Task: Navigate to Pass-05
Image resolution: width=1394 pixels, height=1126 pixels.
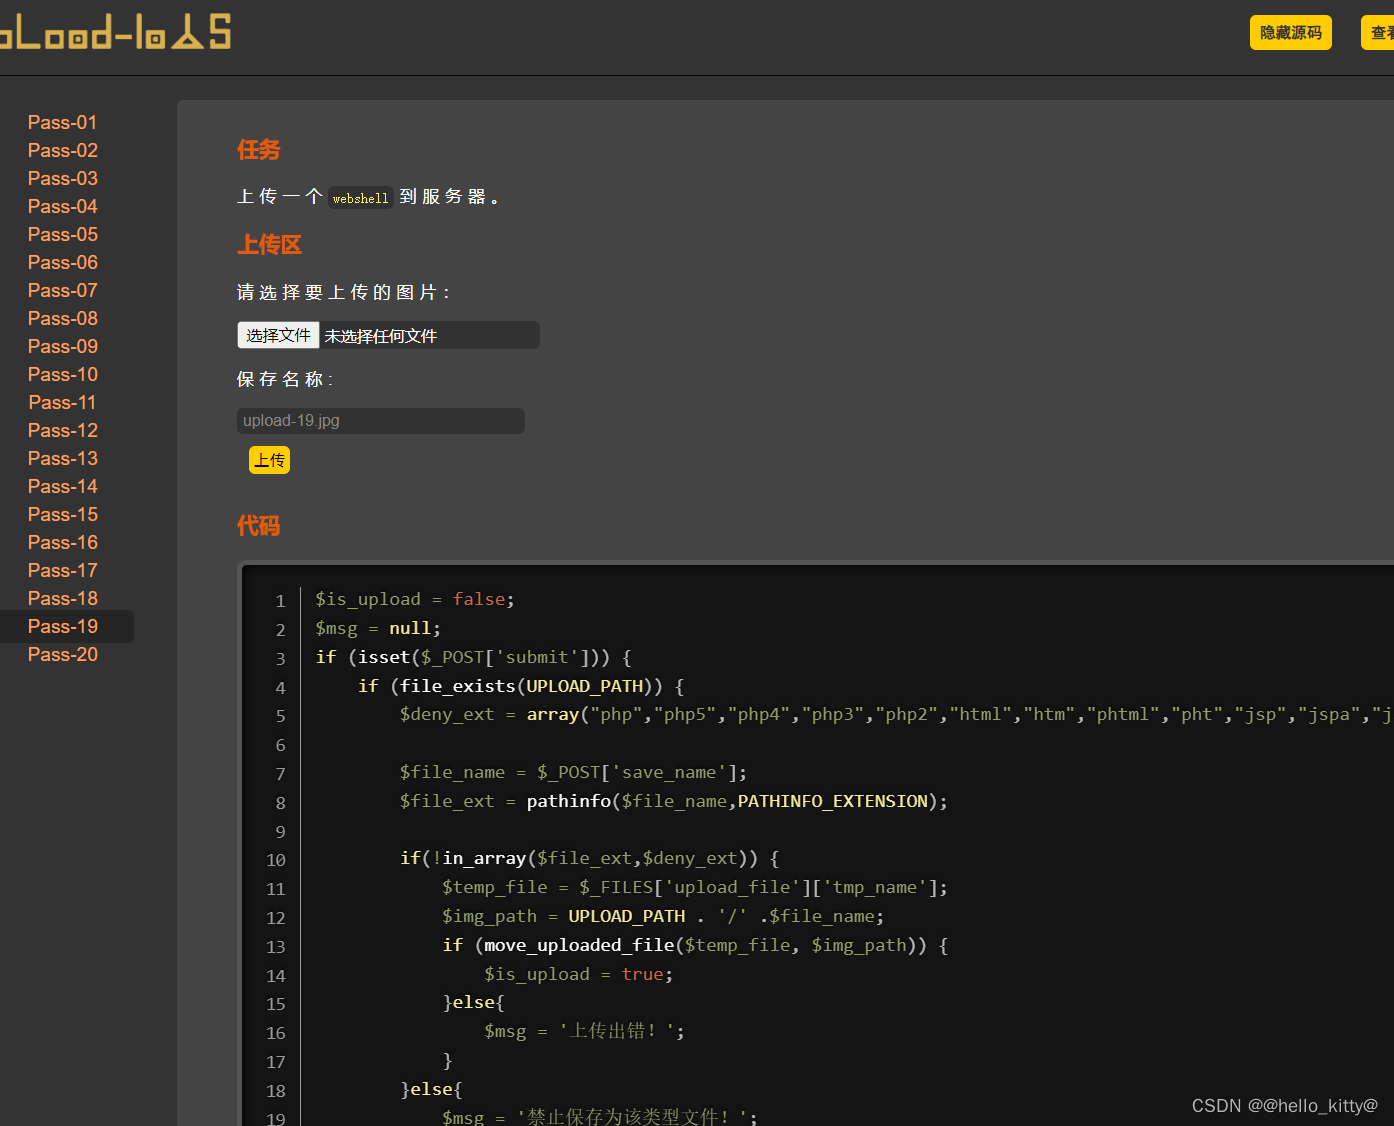Action: (63, 234)
